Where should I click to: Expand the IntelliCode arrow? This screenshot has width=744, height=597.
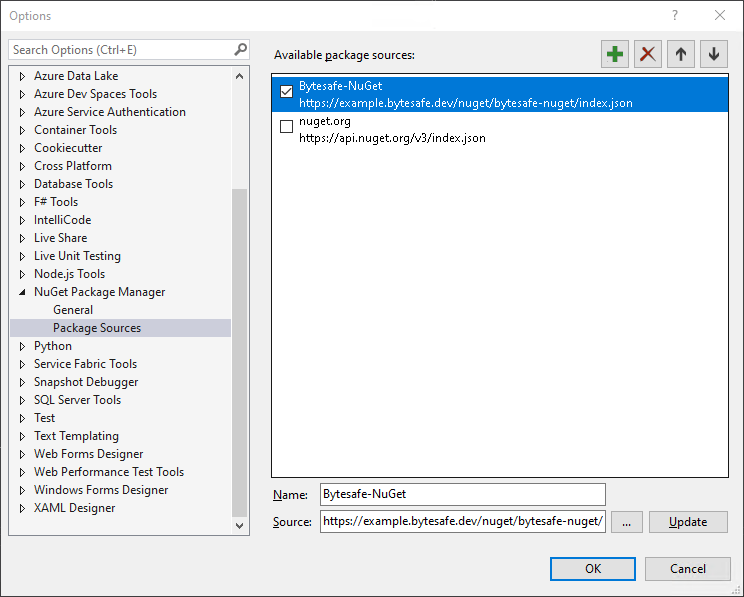click(22, 220)
